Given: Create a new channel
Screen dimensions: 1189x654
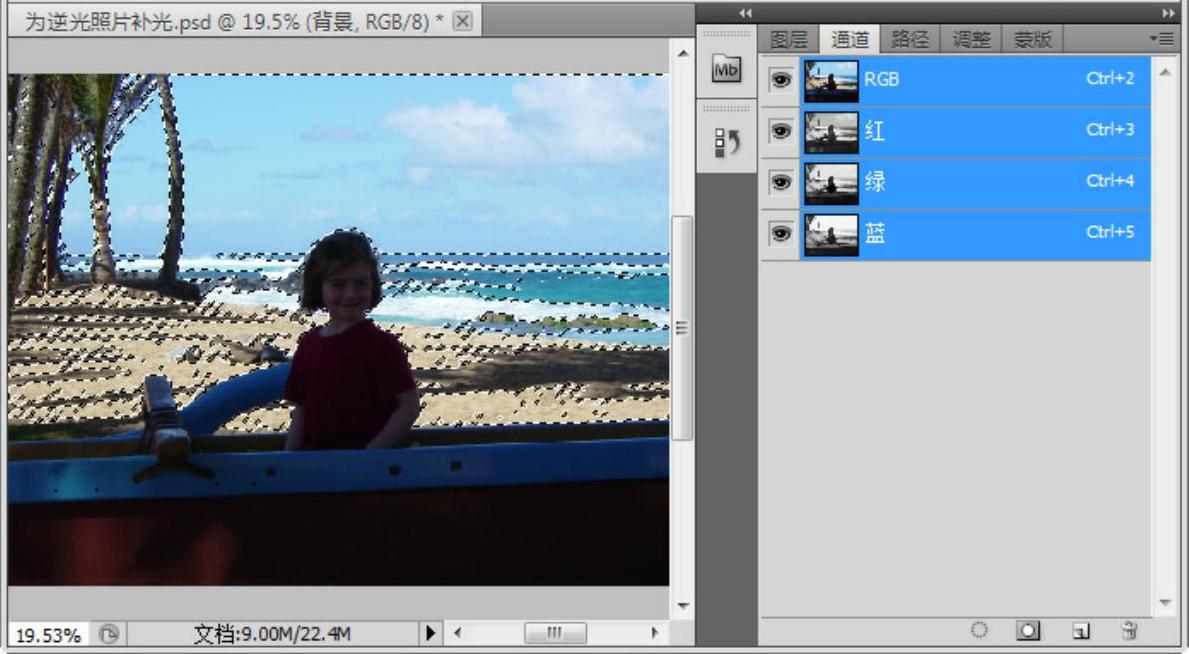Looking at the screenshot, I should (1080, 631).
